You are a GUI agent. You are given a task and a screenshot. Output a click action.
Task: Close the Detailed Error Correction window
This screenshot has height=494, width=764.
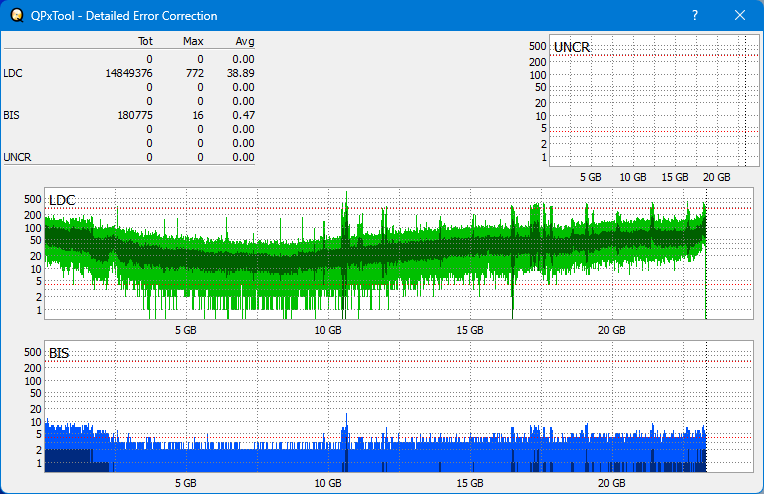click(x=739, y=16)
